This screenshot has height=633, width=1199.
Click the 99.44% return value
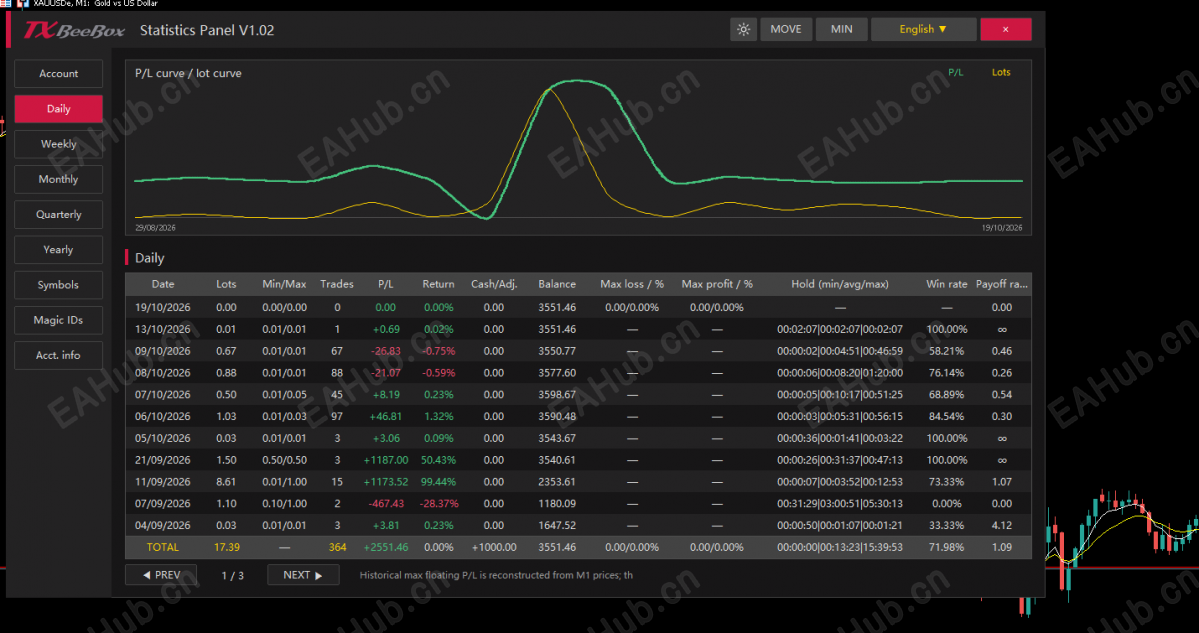pyautogui.click(x=439, y=482)
